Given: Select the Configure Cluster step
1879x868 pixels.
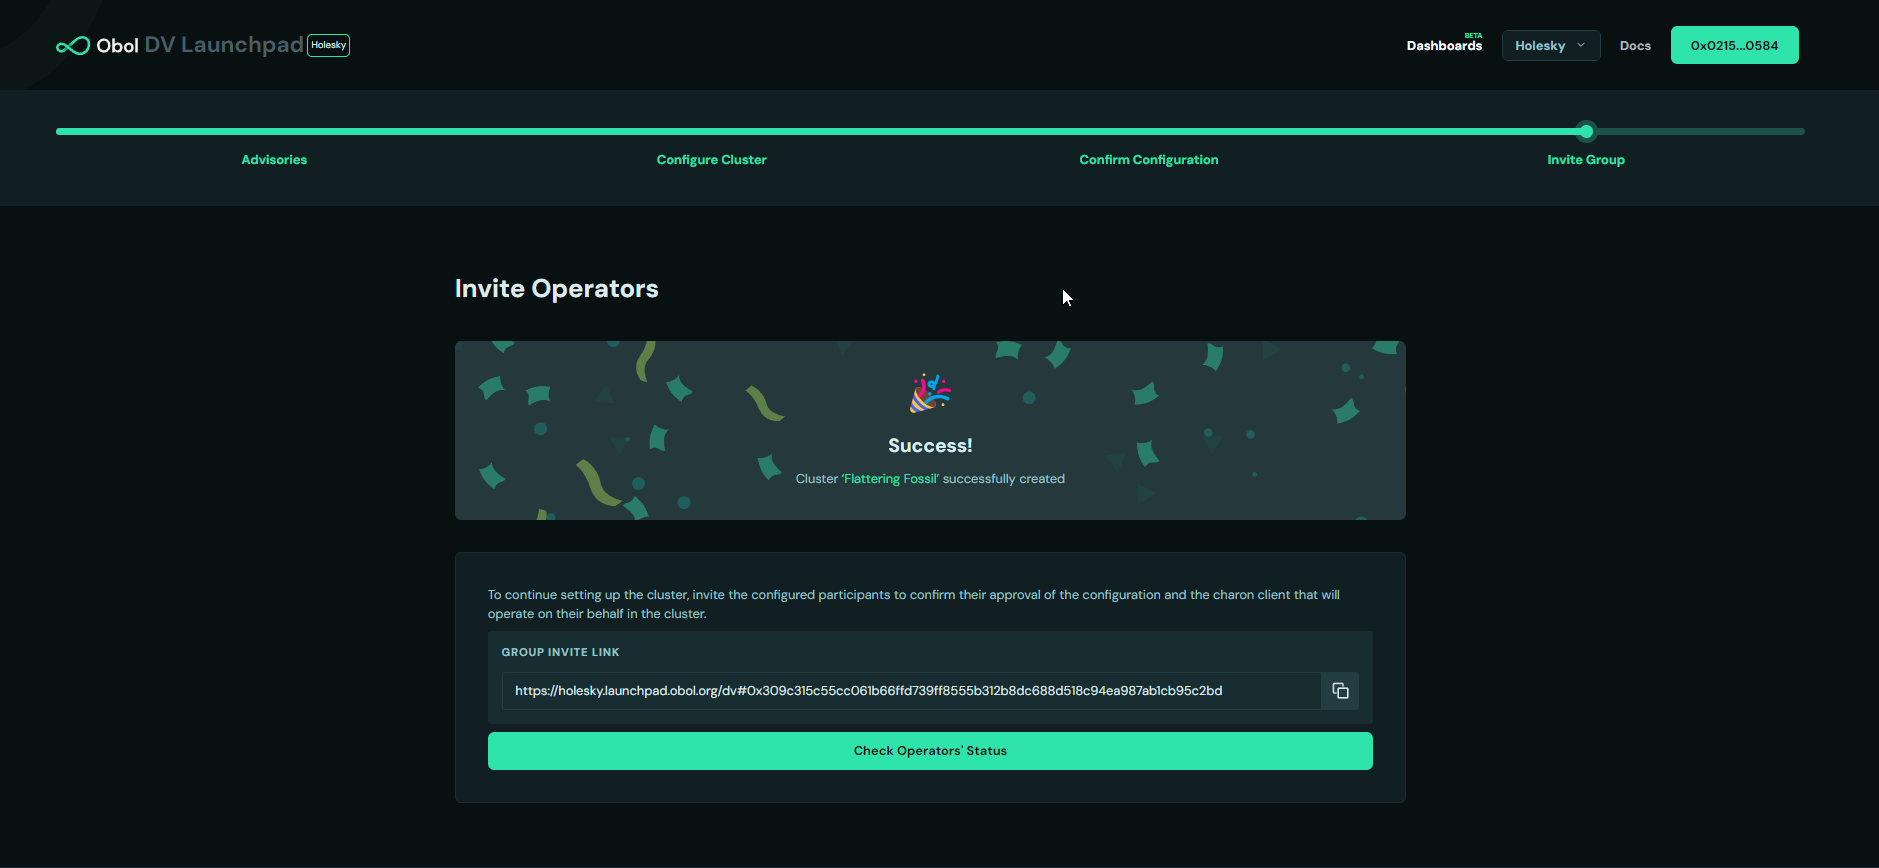Looking at the screenshot, I should [711, 160].
